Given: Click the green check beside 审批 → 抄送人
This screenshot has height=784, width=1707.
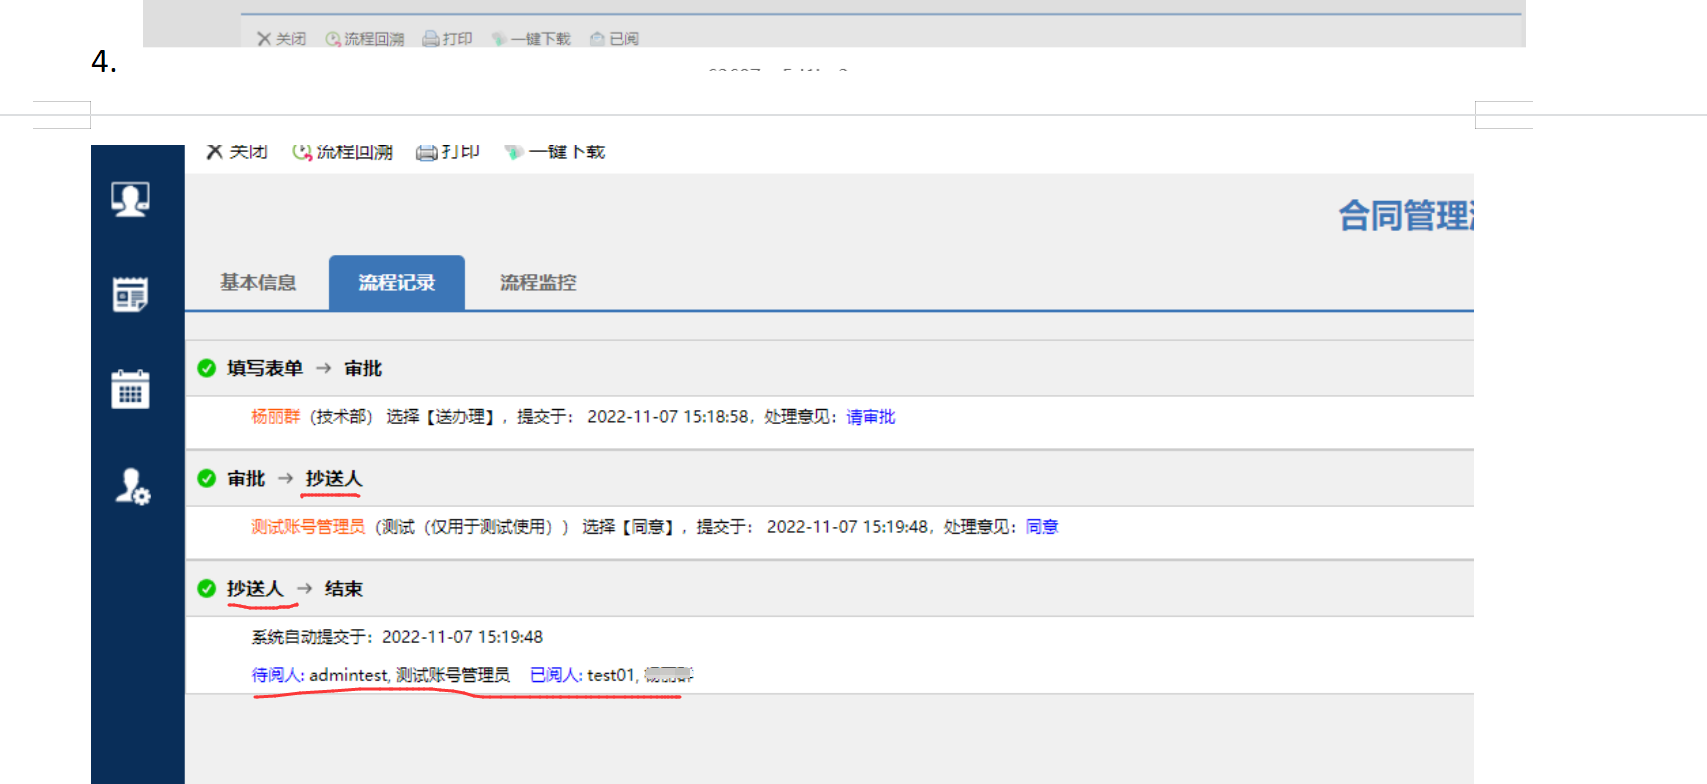Looking at the screenshot, I should [x=207, y=478].
